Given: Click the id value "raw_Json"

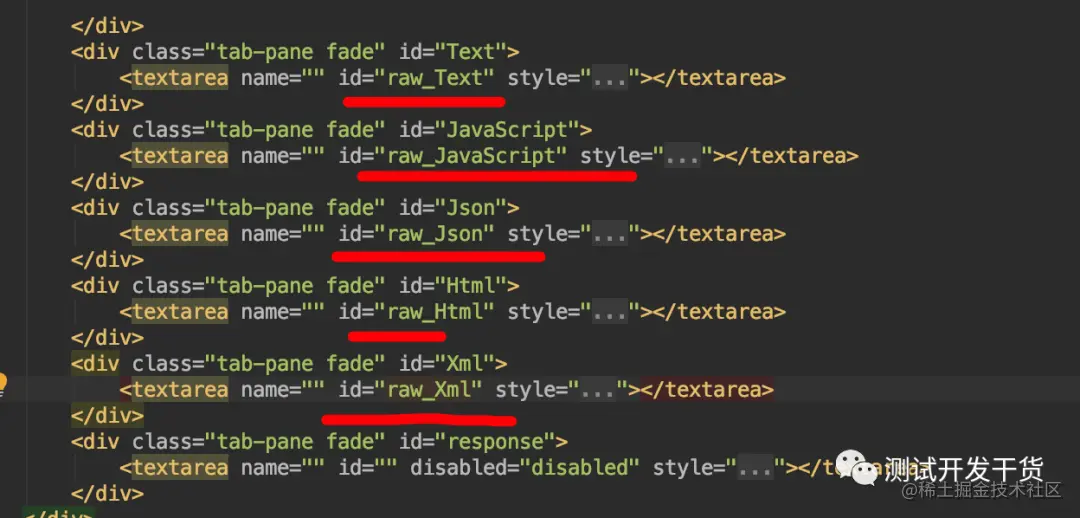Looking at the screenshot, I should pyautogui.click(x=435, y=234).
